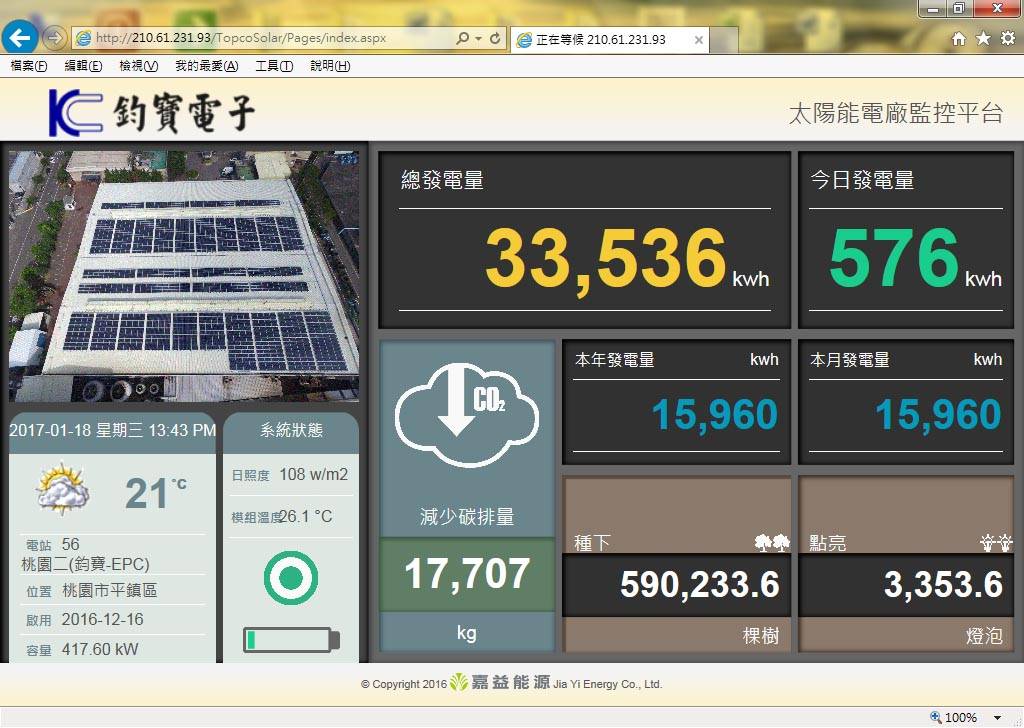
Task: Open the 檔案(F) menu
Action: point(28,66)
